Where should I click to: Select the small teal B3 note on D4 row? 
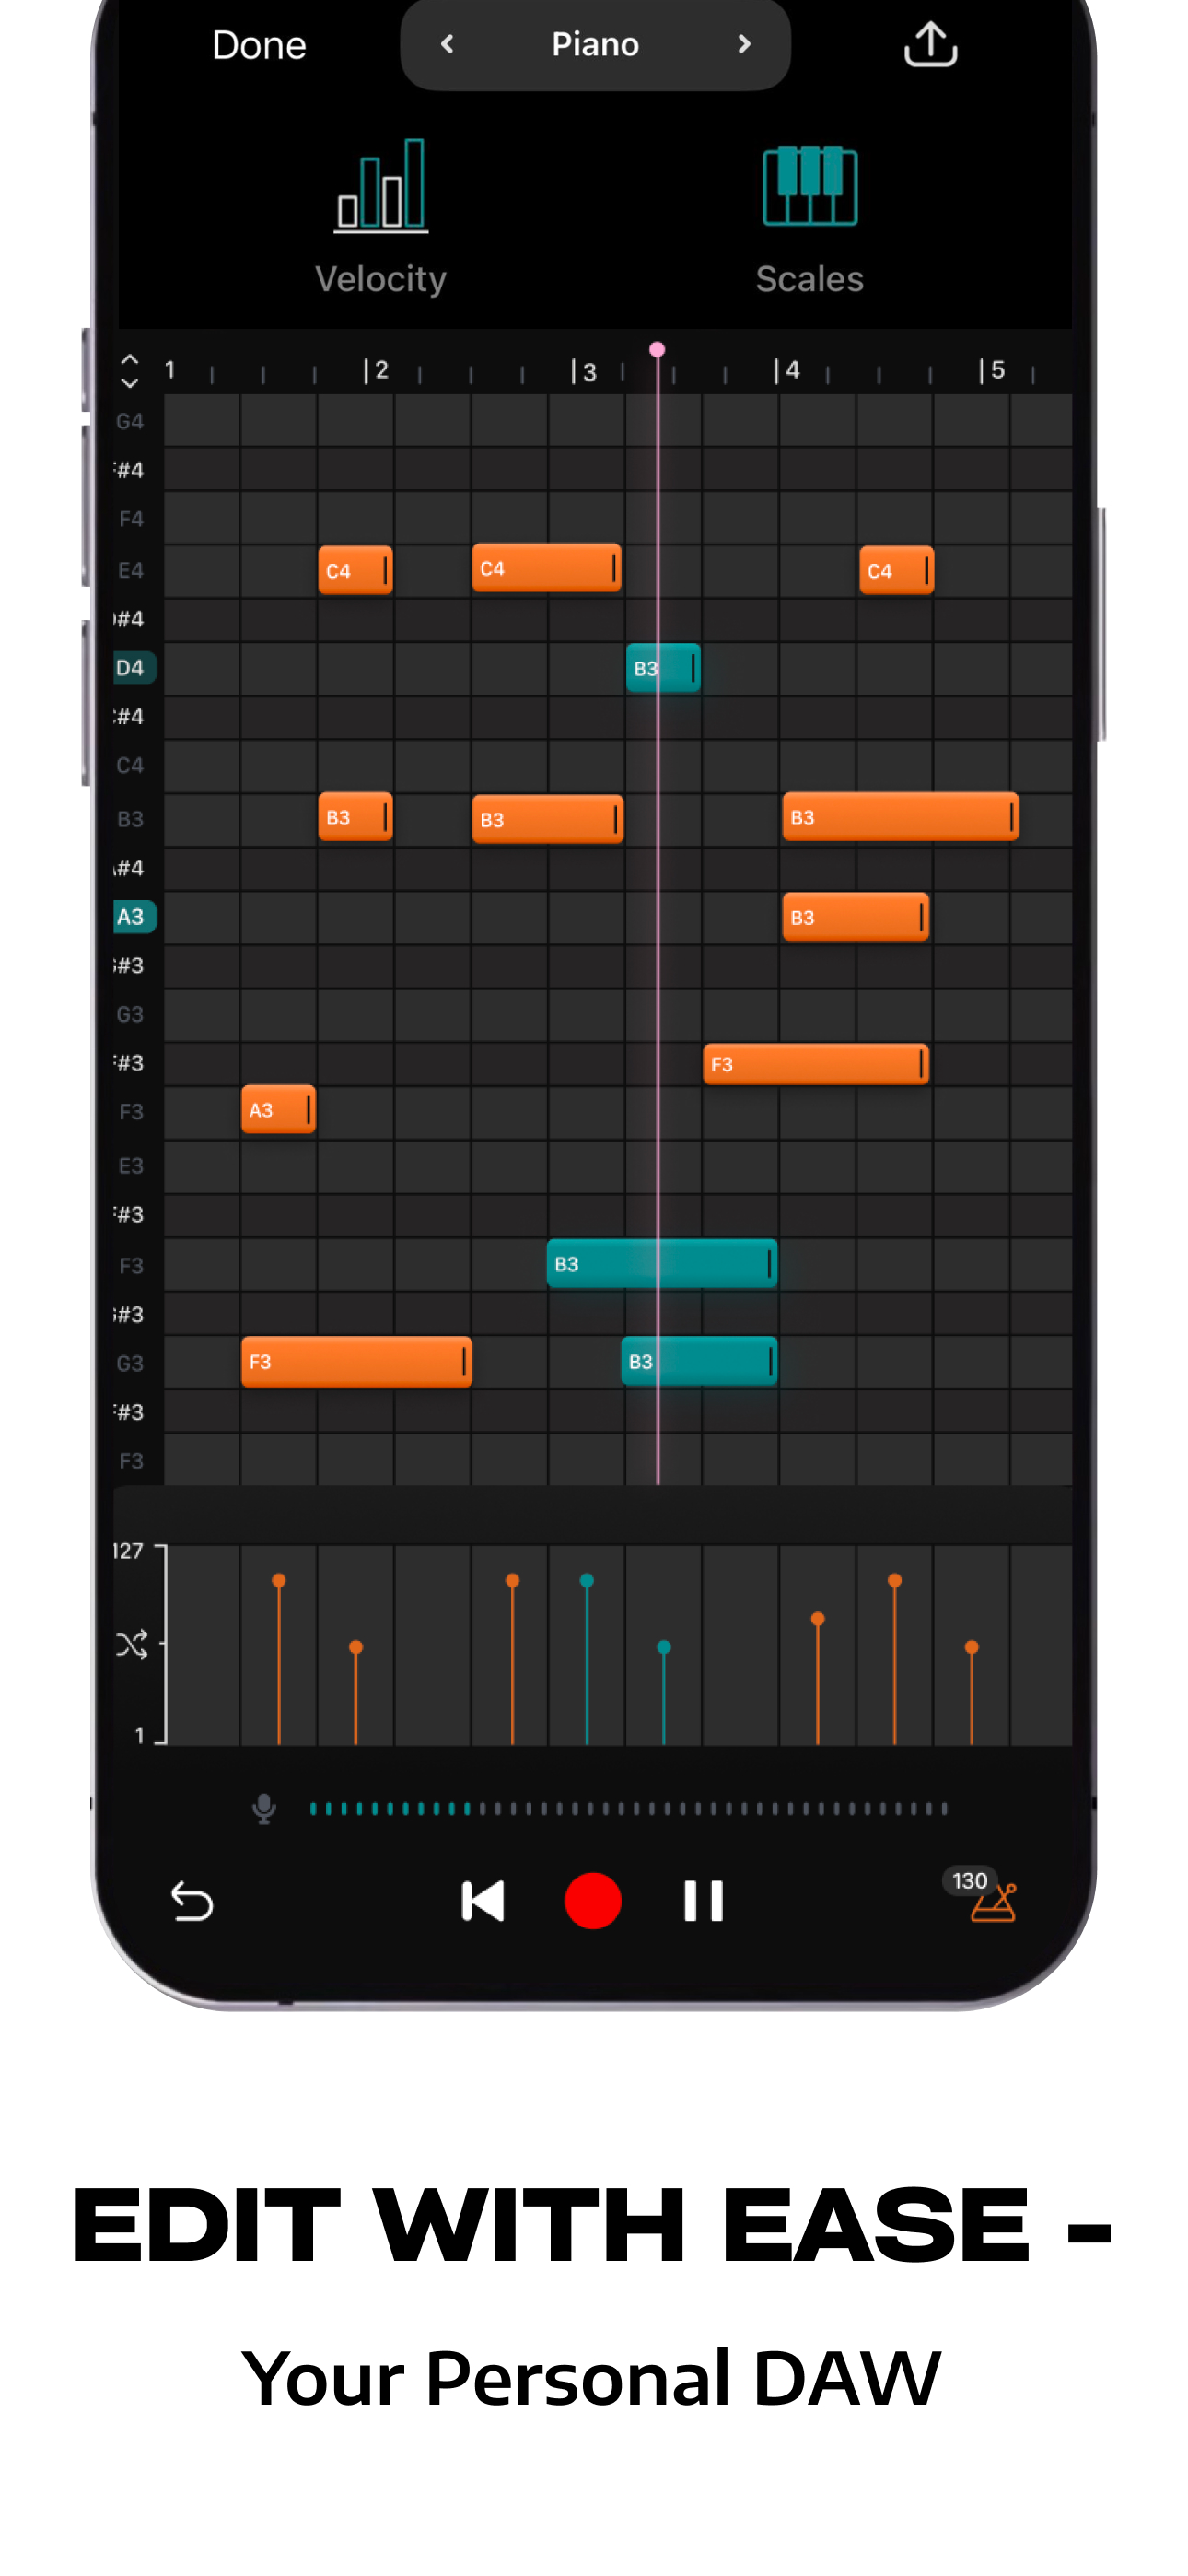tap(663, 668)
